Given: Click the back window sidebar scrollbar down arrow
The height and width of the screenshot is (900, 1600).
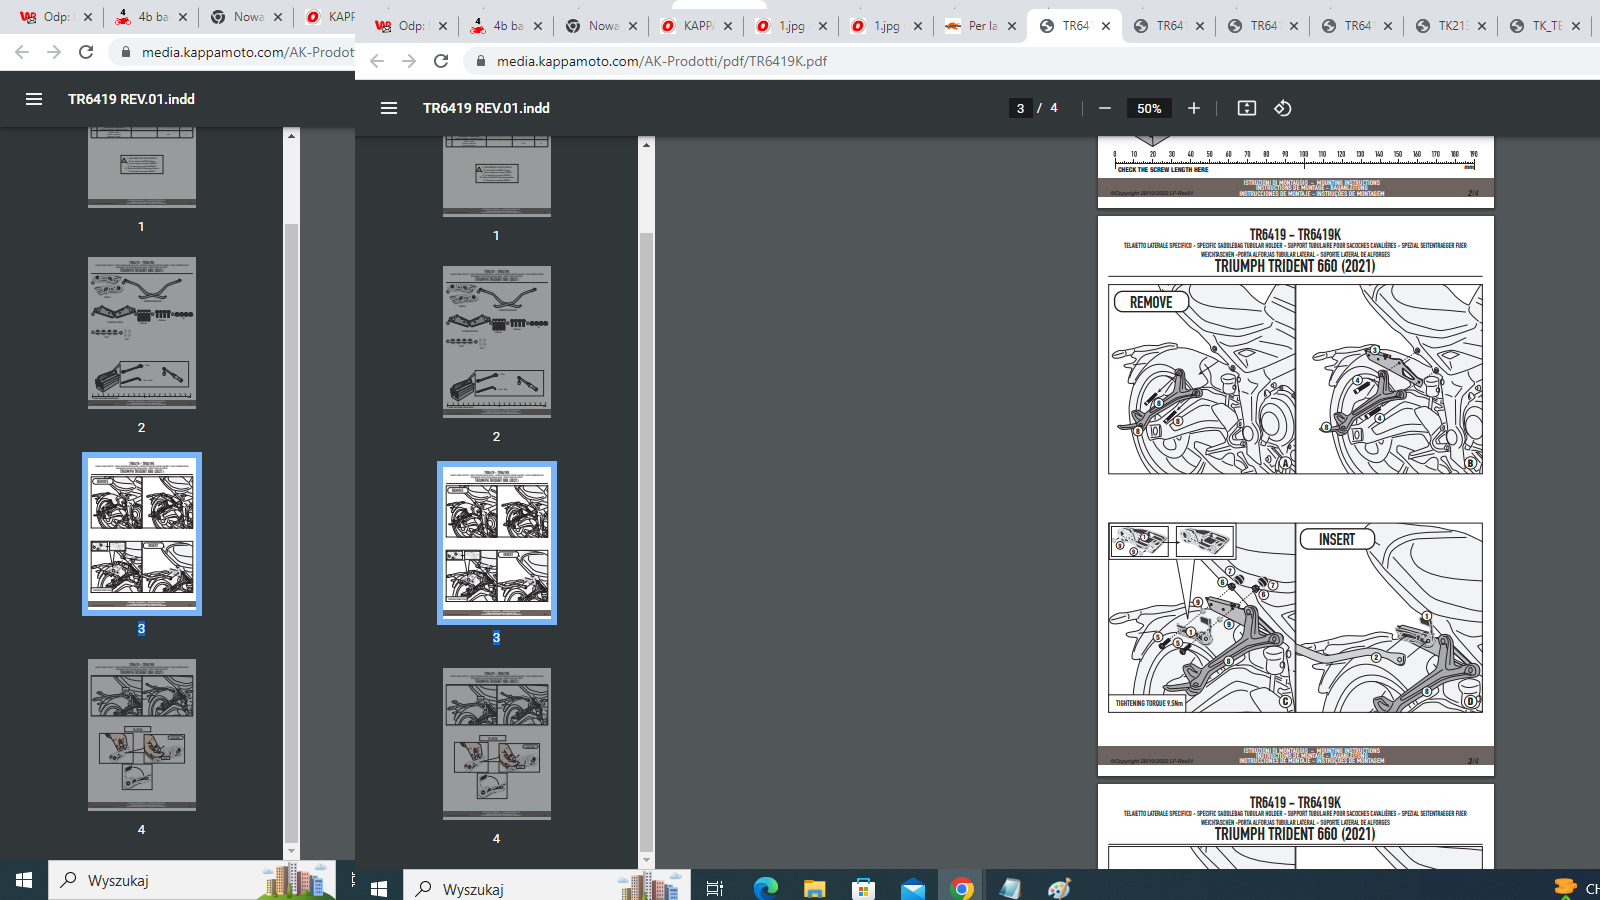Looking at the screenshot, I should pyautogui.click(x=291, y=851).
